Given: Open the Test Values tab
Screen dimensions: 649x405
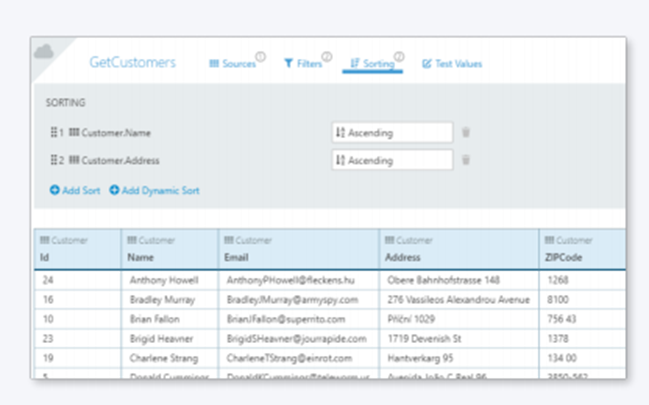Looking at the screenshot, I should [x=452, y=63].
